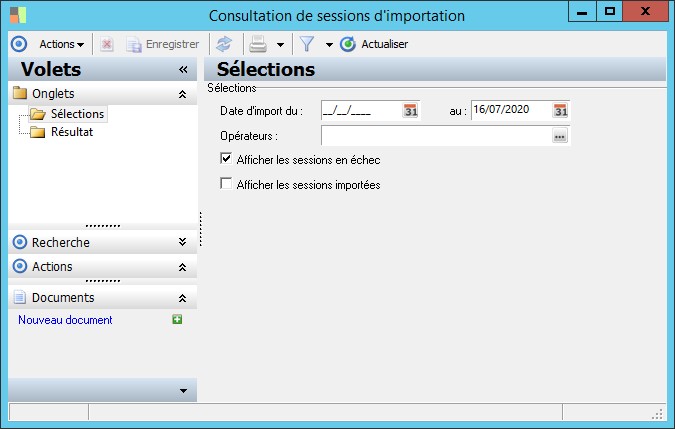
Task: Click the red delete icon in toolbar
Action: tap(107, 44)
